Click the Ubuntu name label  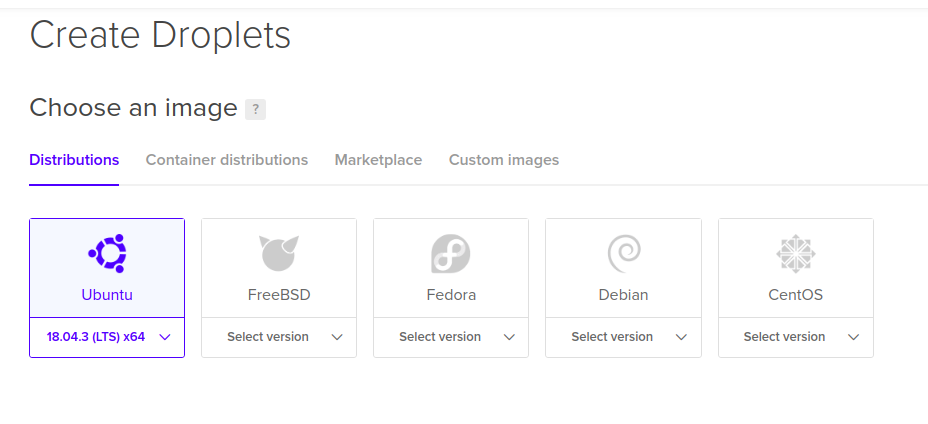tap(107, 295)
